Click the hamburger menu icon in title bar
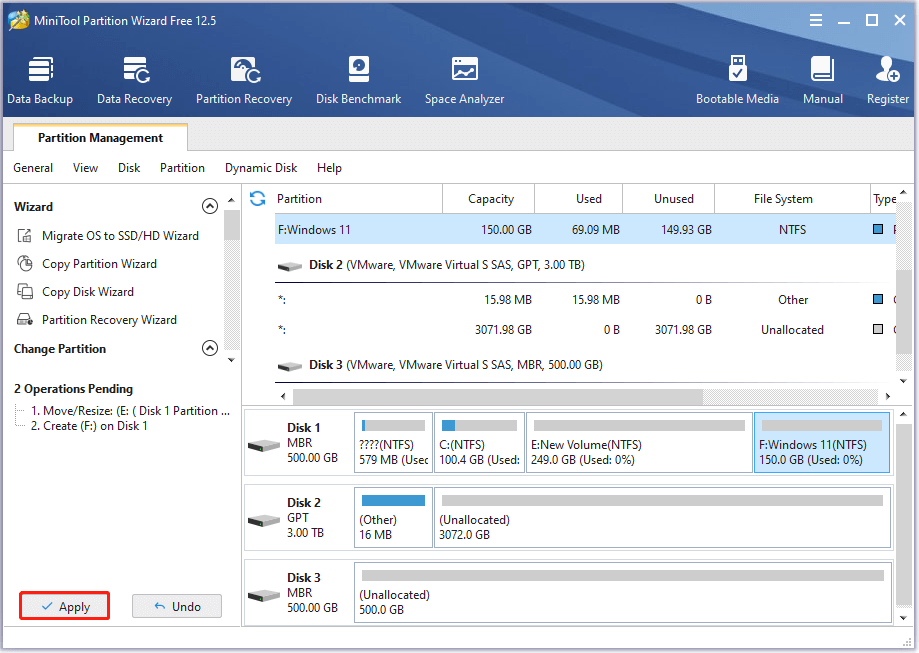The height and width of the screenshot is (653, 919). [x=815, y=21]
